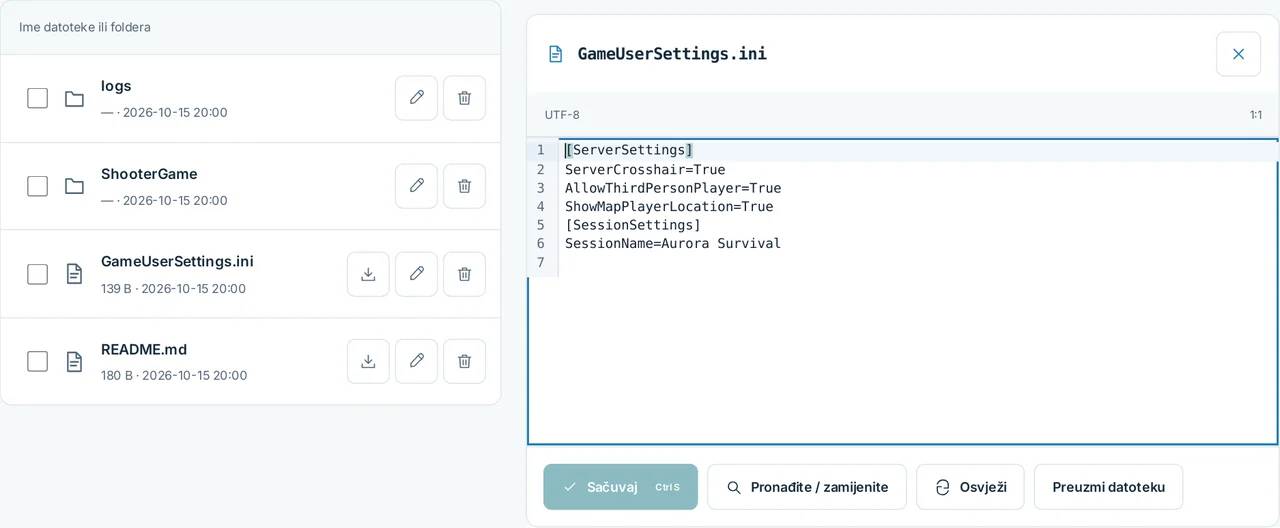Image resolution: width=1280 pixels, height=528 pixels.
Task: Click the pencil icon for ShooterGame folder
Action: click(416, 186)
